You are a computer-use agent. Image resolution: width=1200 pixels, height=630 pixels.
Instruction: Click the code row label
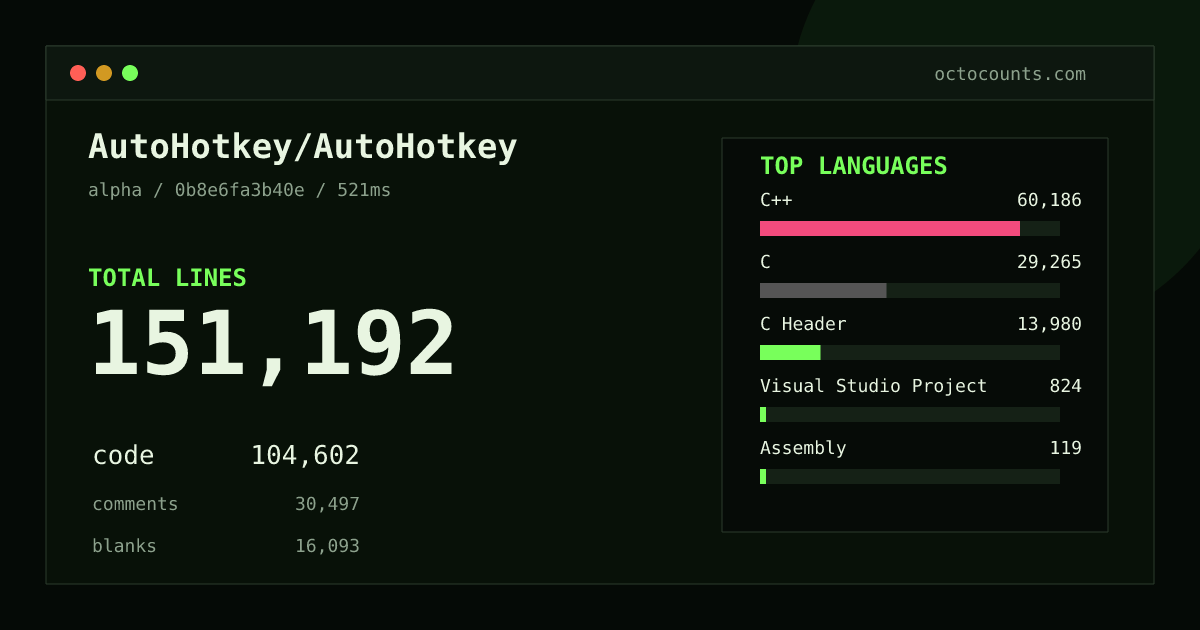pyautogui.click(x=123, y=456)
